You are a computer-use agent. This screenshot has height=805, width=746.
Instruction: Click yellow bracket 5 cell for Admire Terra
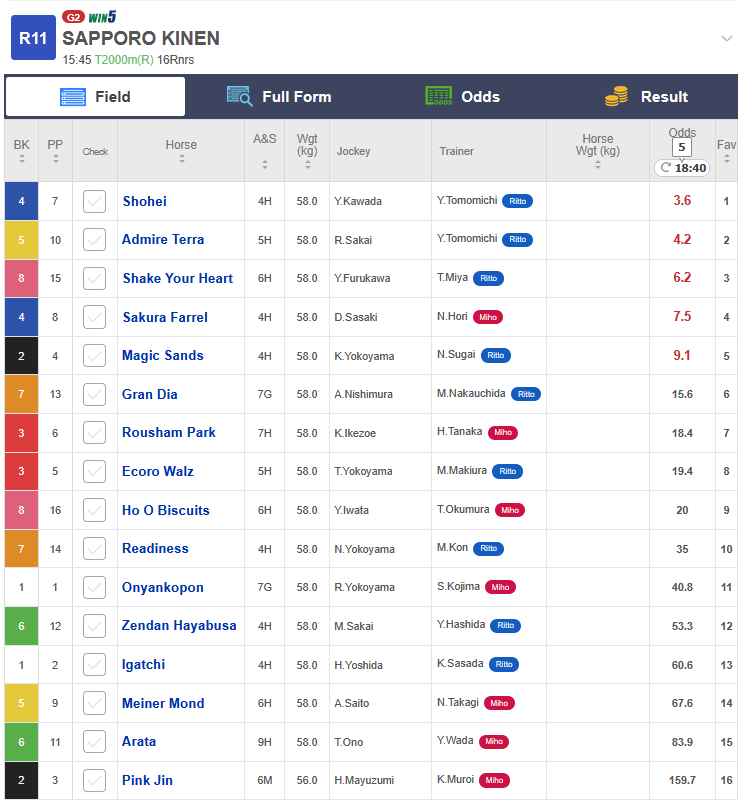[x=22, y=240]
